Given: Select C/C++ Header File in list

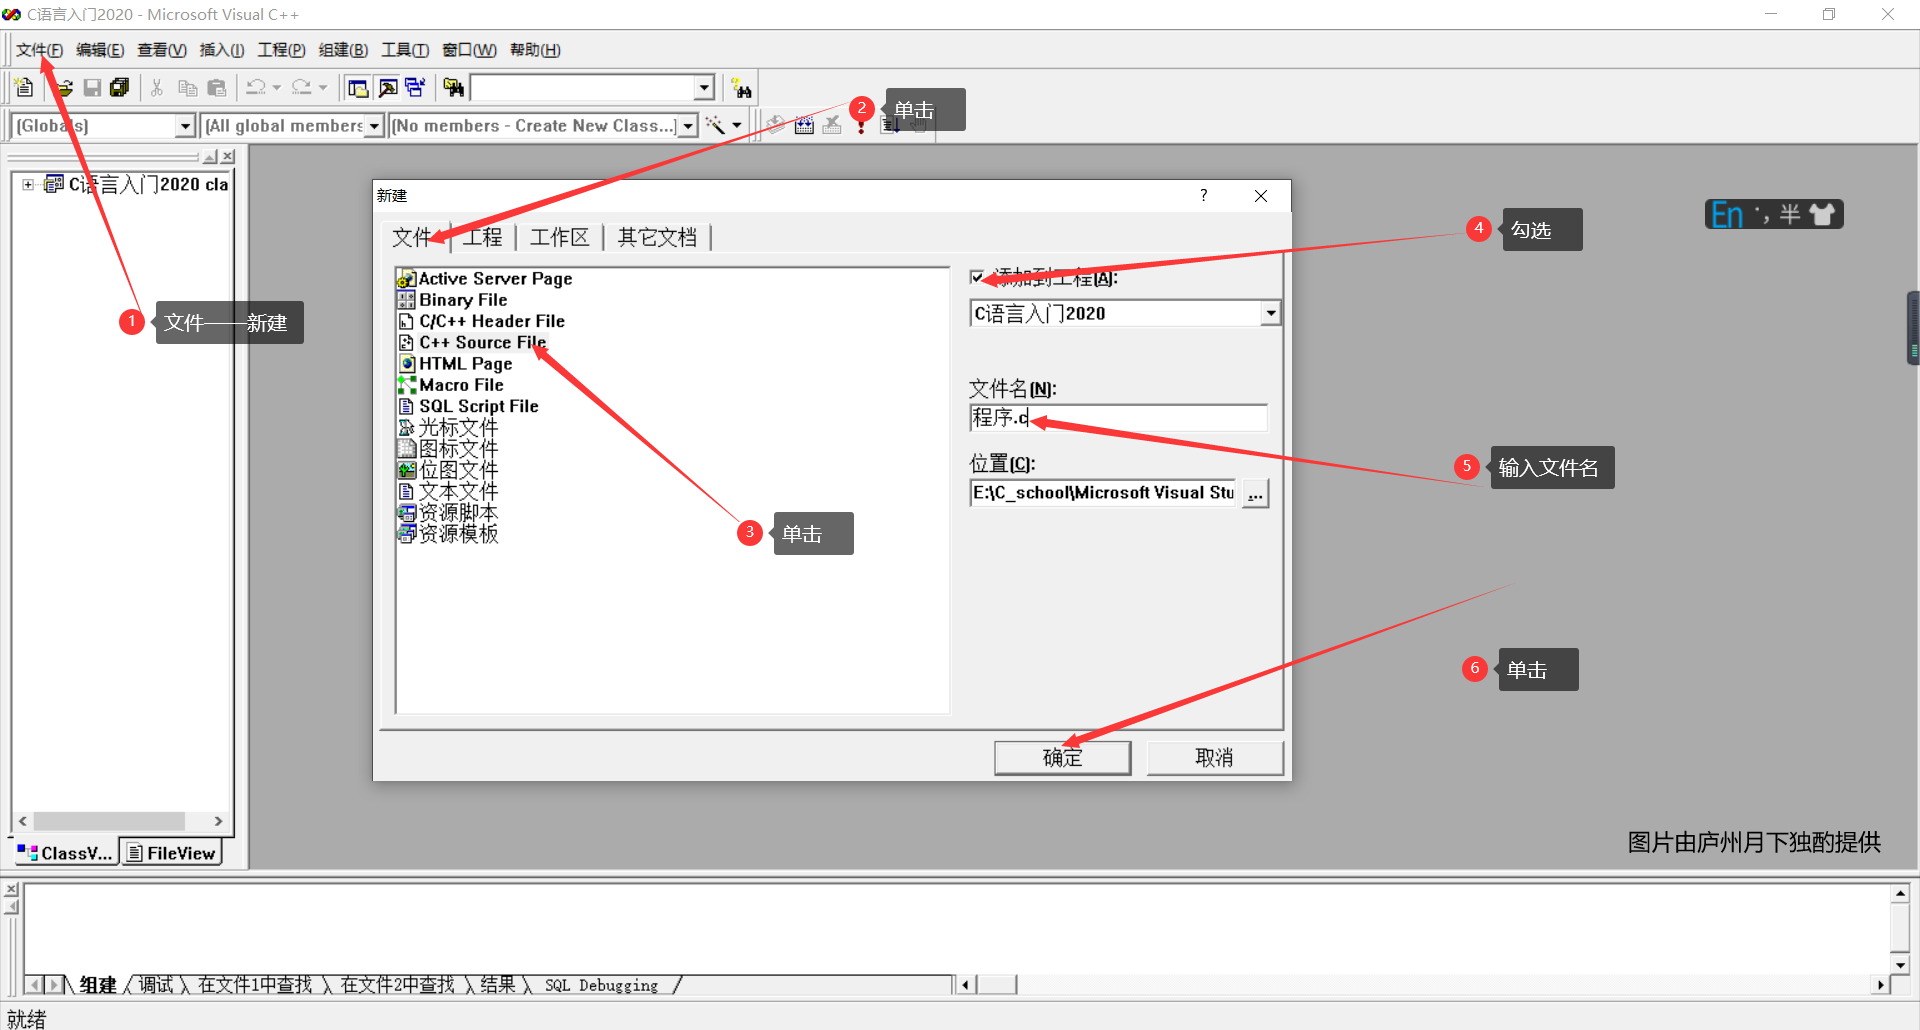Looking at the screenshot, I should [482, 321].
